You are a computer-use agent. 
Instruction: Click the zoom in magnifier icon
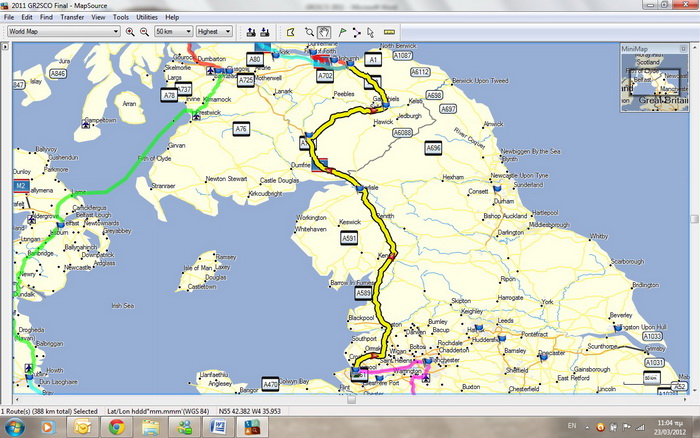pyautogui.click(x=130, y=32)
